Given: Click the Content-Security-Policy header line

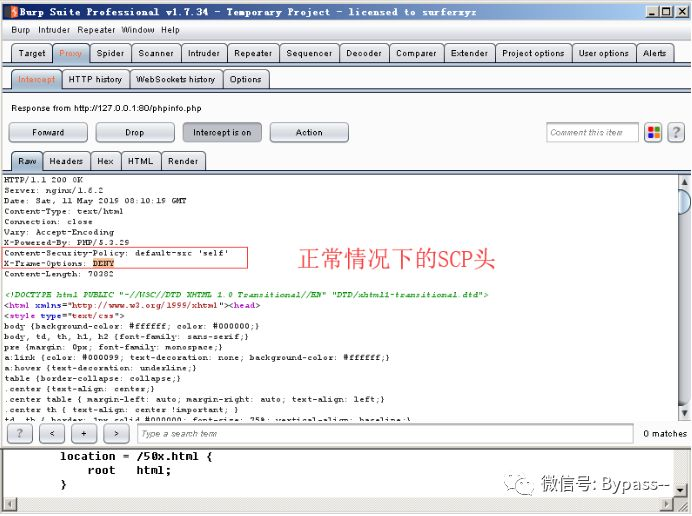Looking at the screenshot, I should (117, 253).
